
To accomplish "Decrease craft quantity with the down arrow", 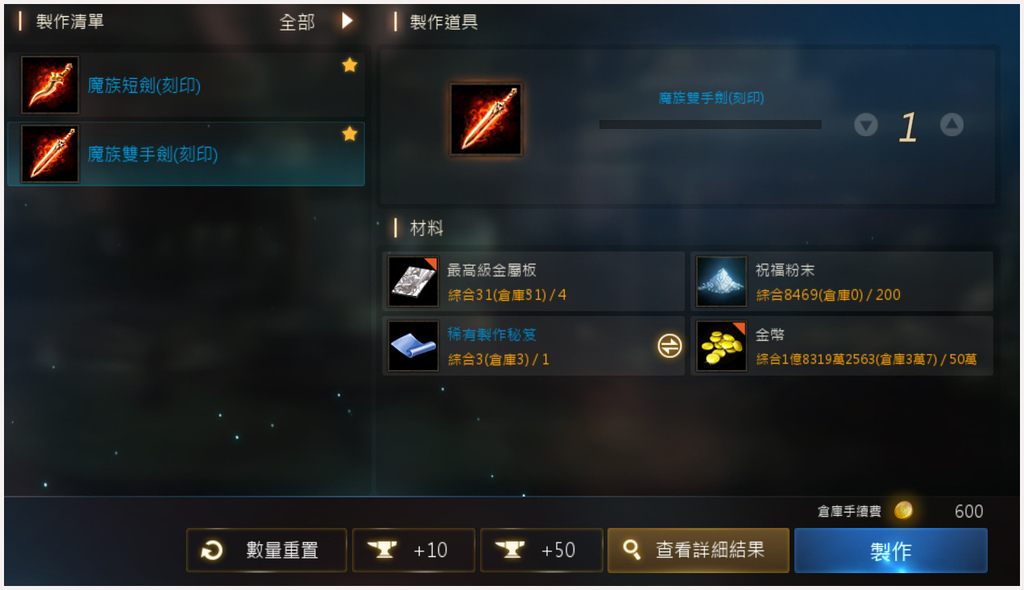I will [866, 125].
